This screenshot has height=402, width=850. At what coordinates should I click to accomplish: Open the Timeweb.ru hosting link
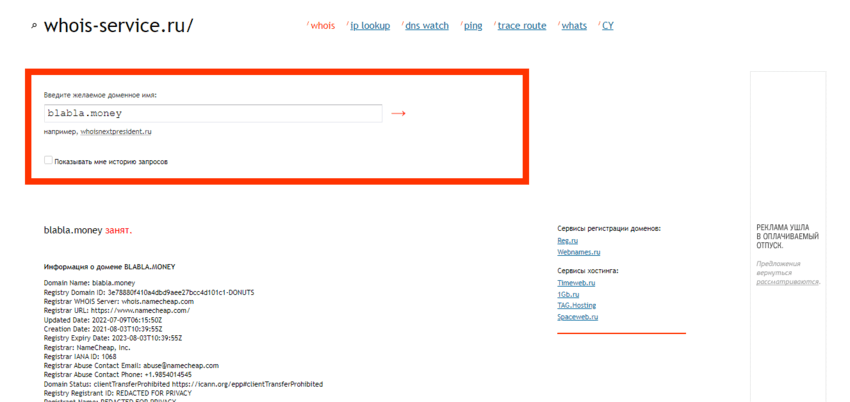[576, 283]
